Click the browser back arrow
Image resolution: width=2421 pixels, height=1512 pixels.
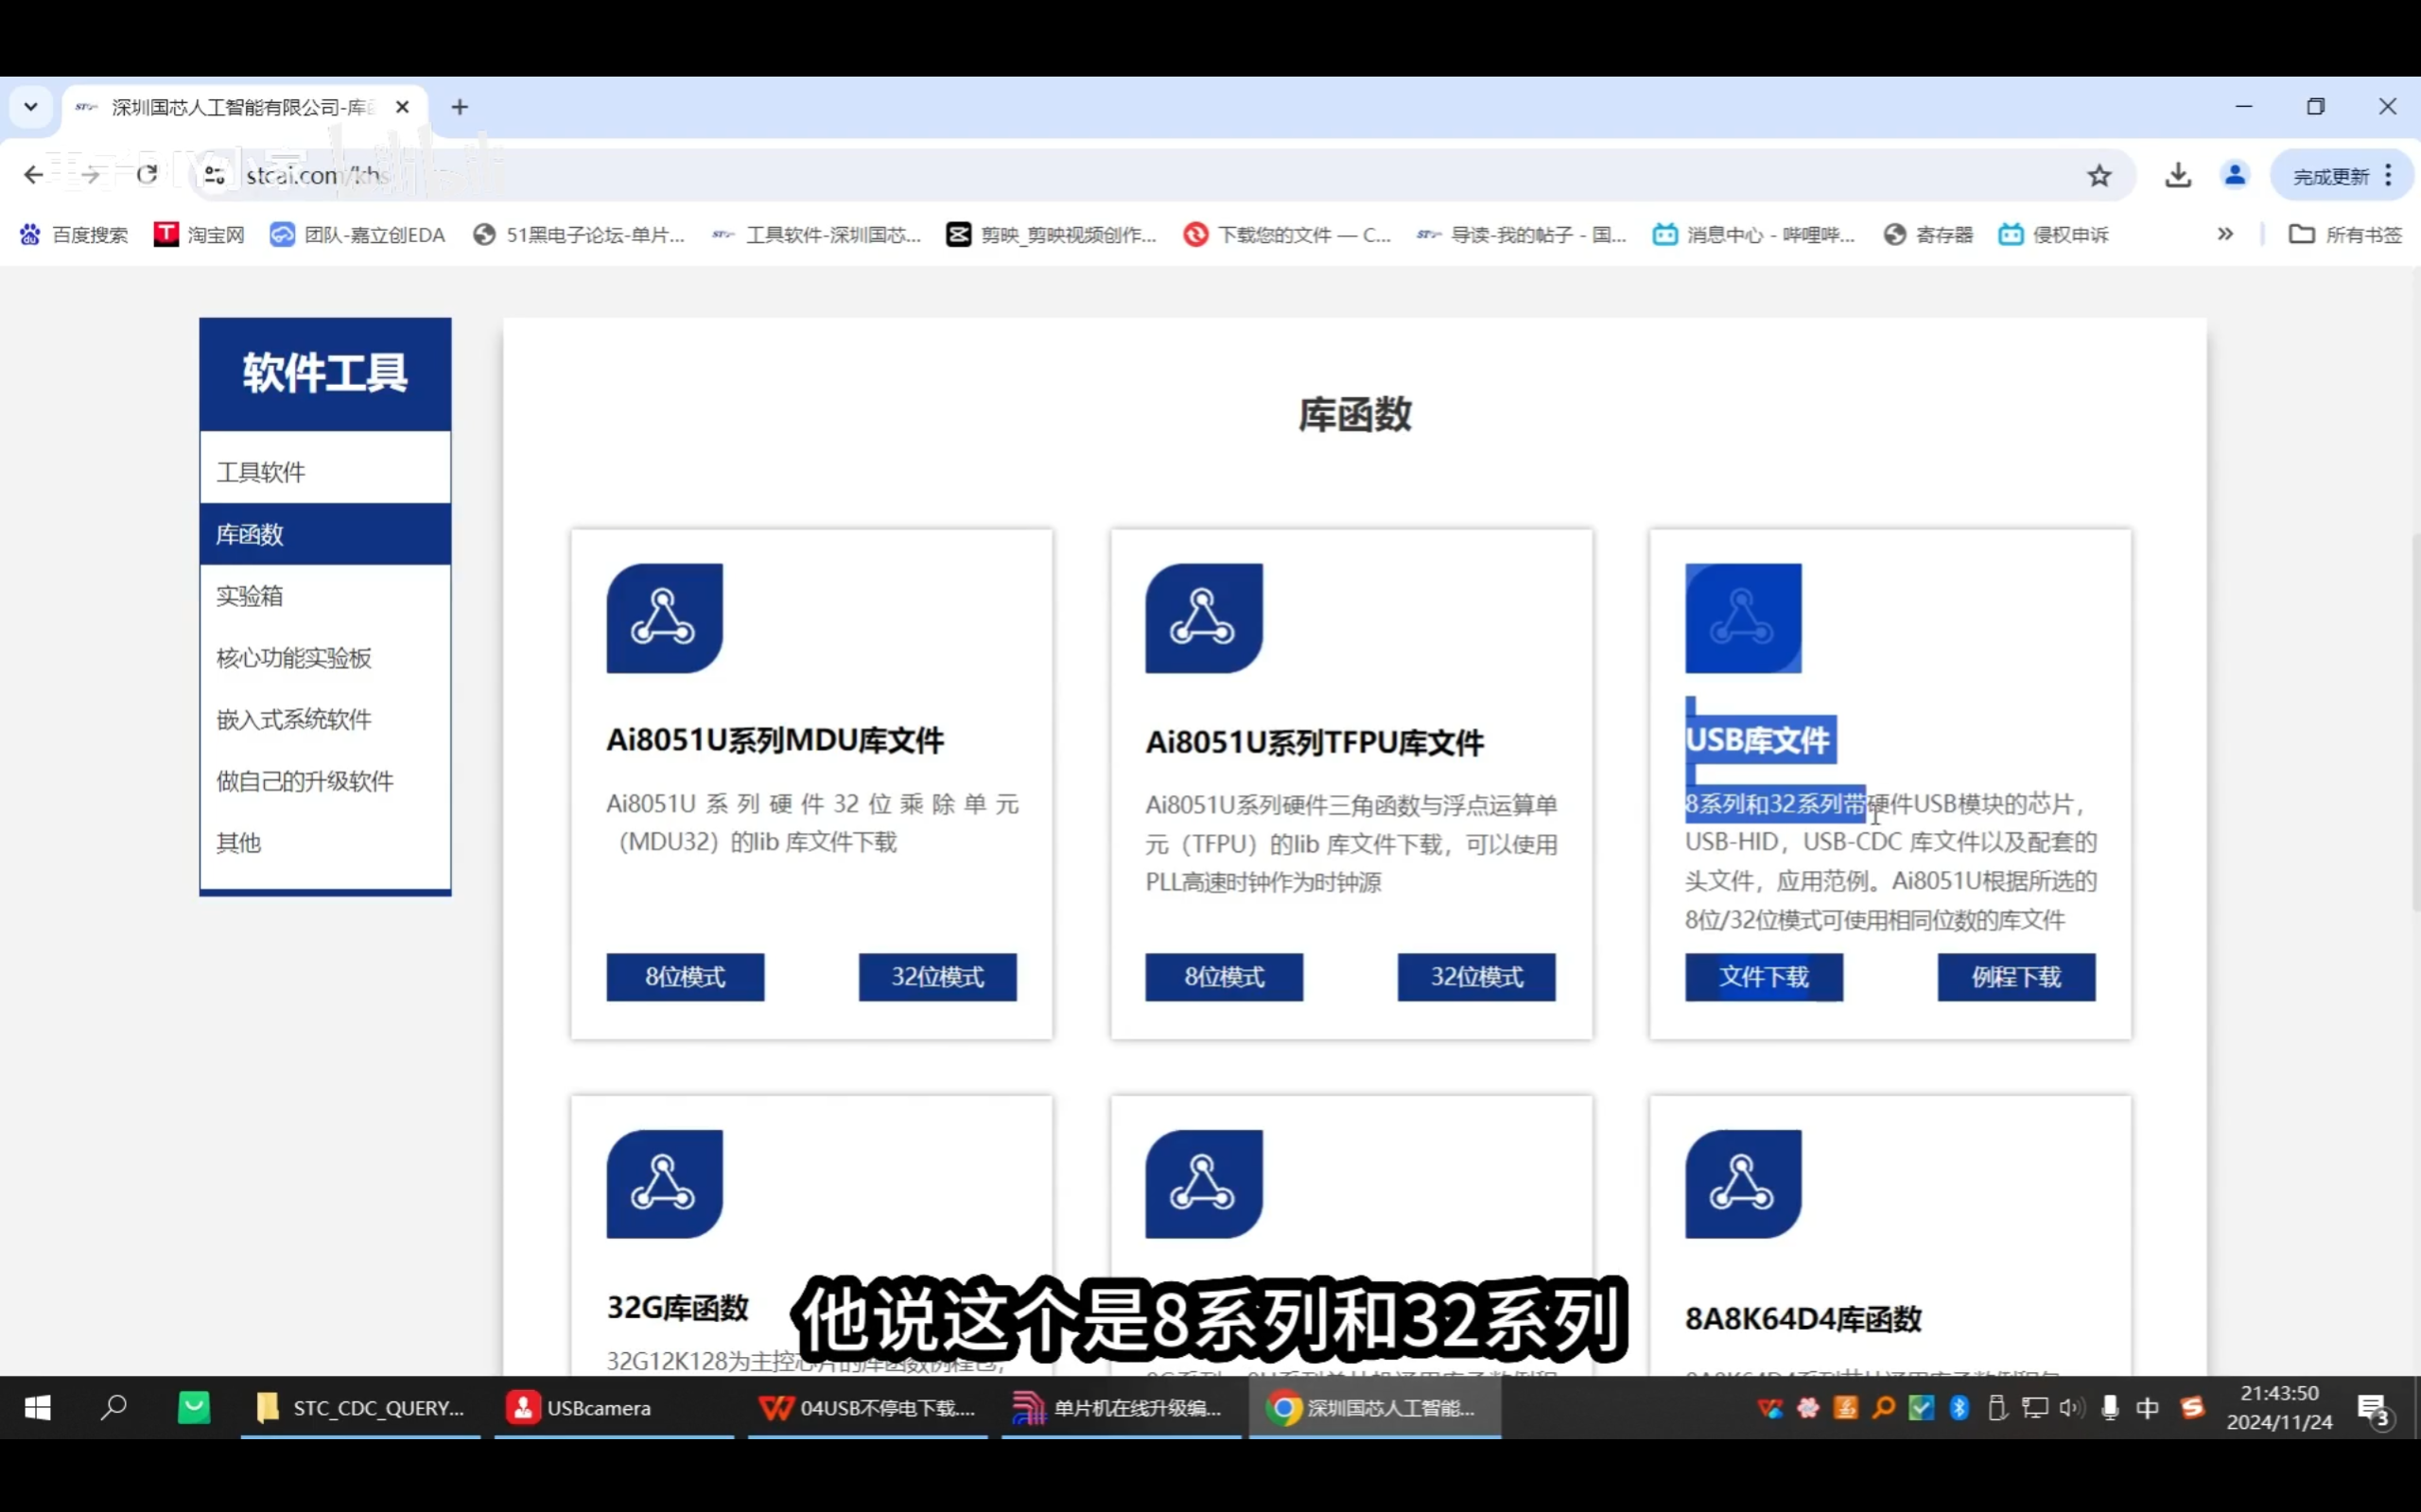coord(33,175)
